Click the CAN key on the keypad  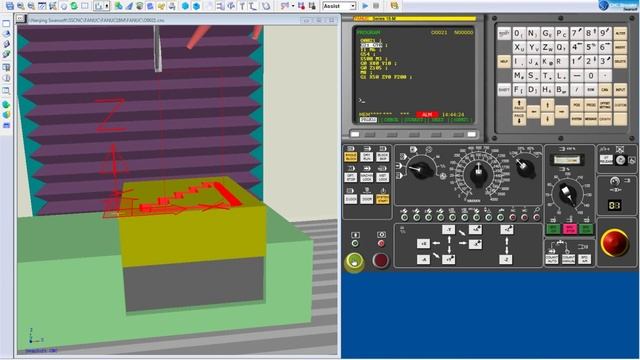(x=605, y=90)
